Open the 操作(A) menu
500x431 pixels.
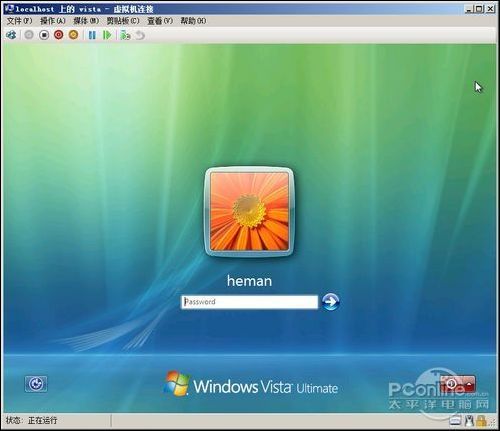point(53,21)
